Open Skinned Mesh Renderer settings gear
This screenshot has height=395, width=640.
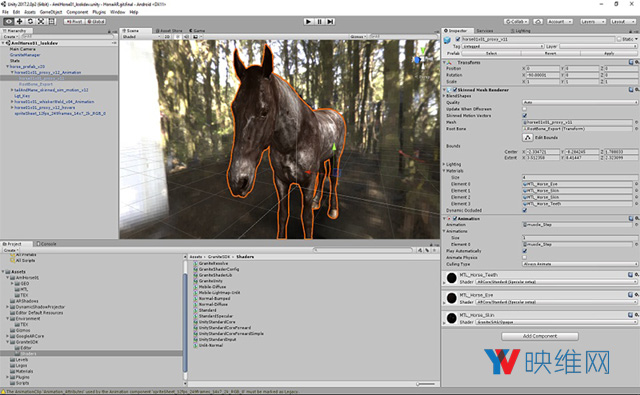[636, 89]
